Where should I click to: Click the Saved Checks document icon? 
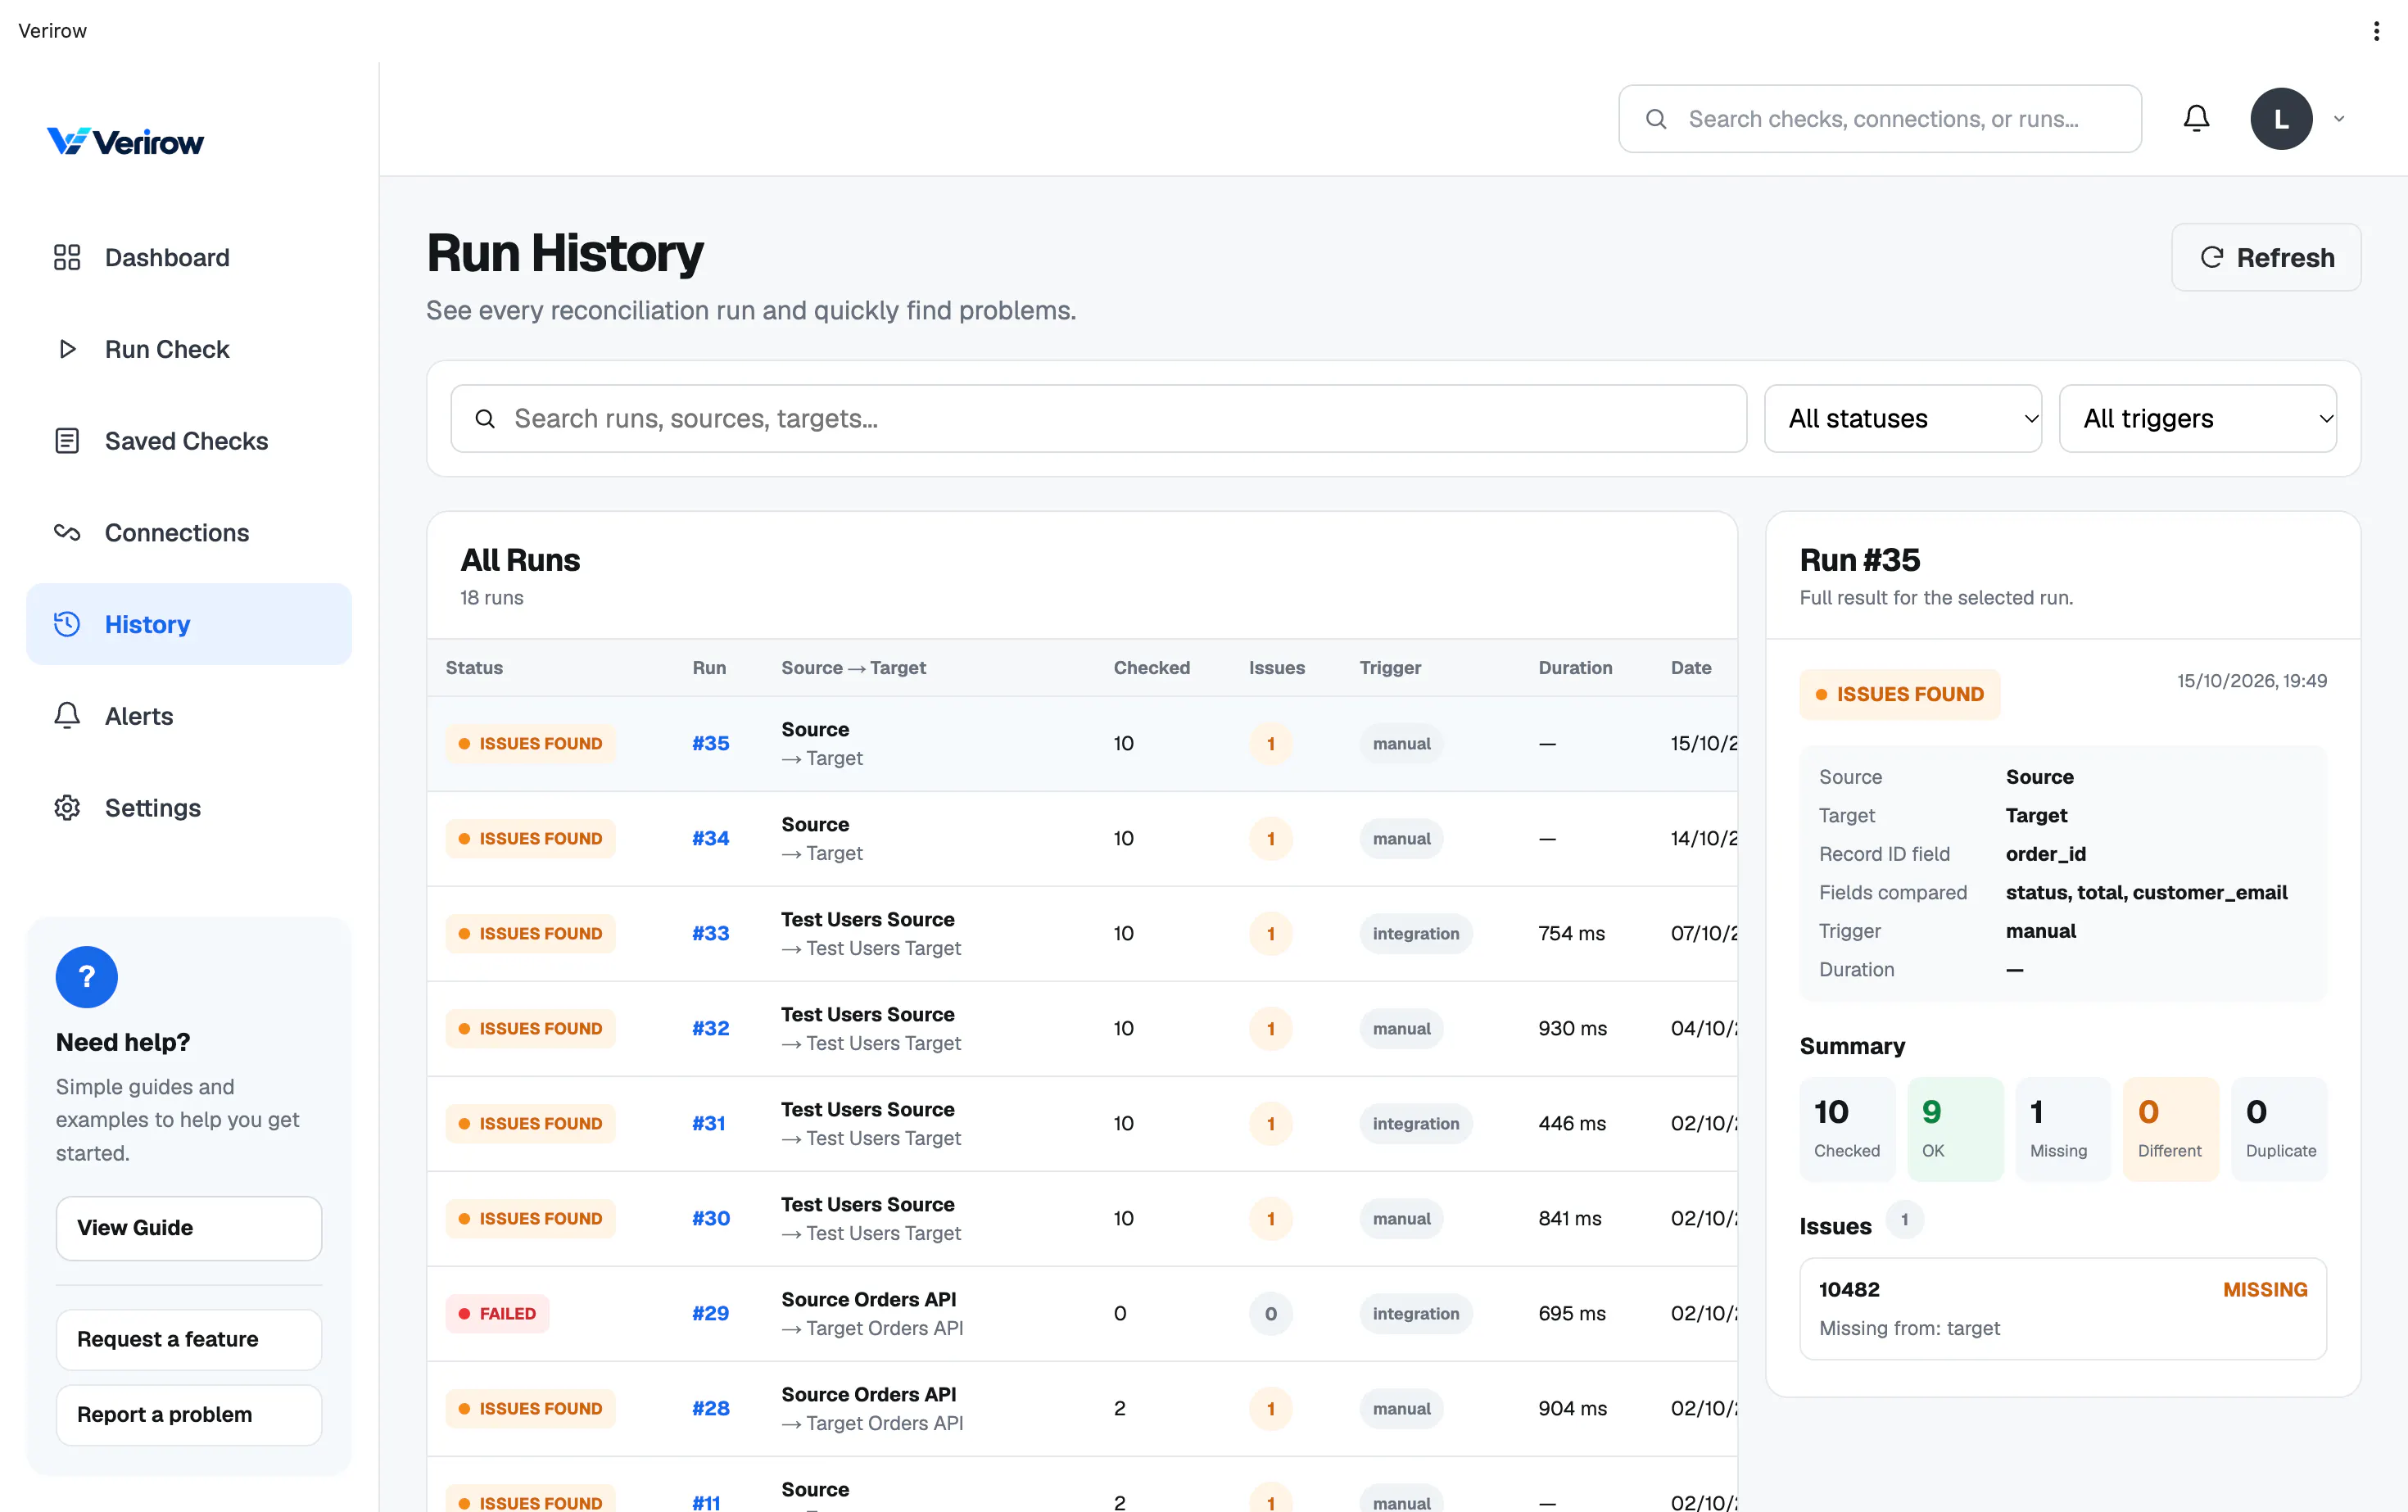click(x=67, y=441)
